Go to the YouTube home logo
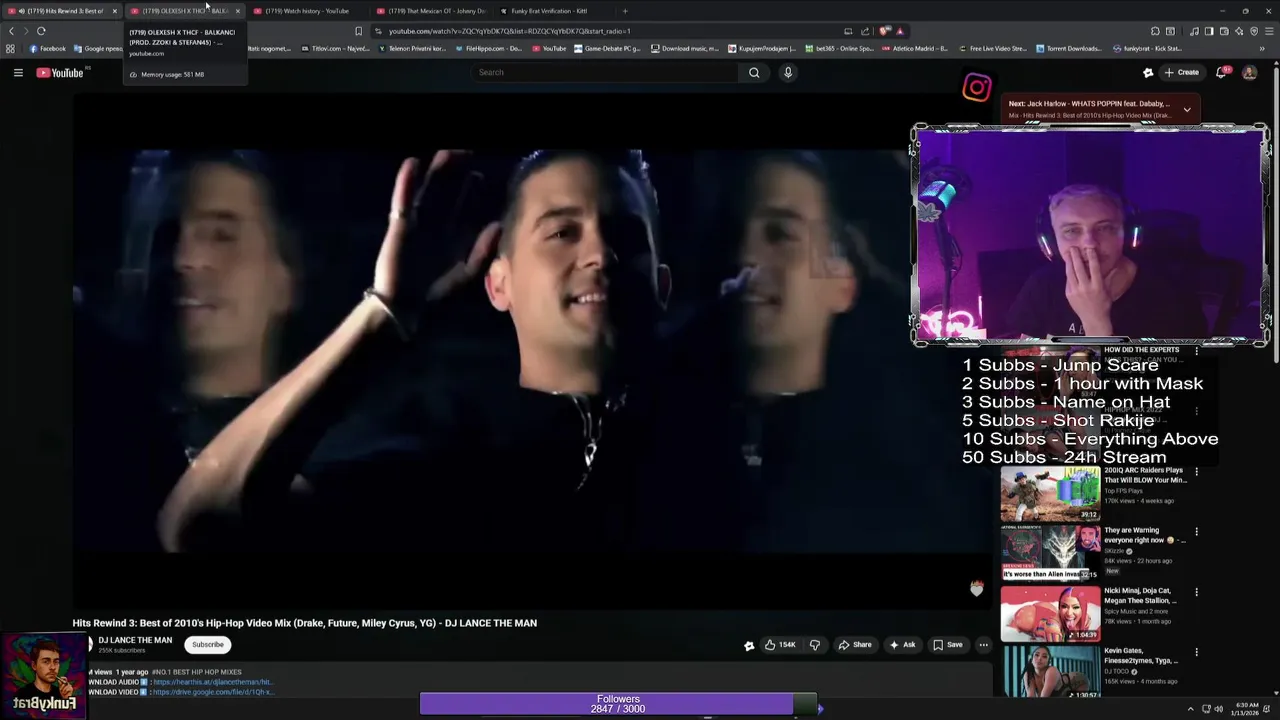1280x720 pixels. pyautogui.click(x=60, y=72)
